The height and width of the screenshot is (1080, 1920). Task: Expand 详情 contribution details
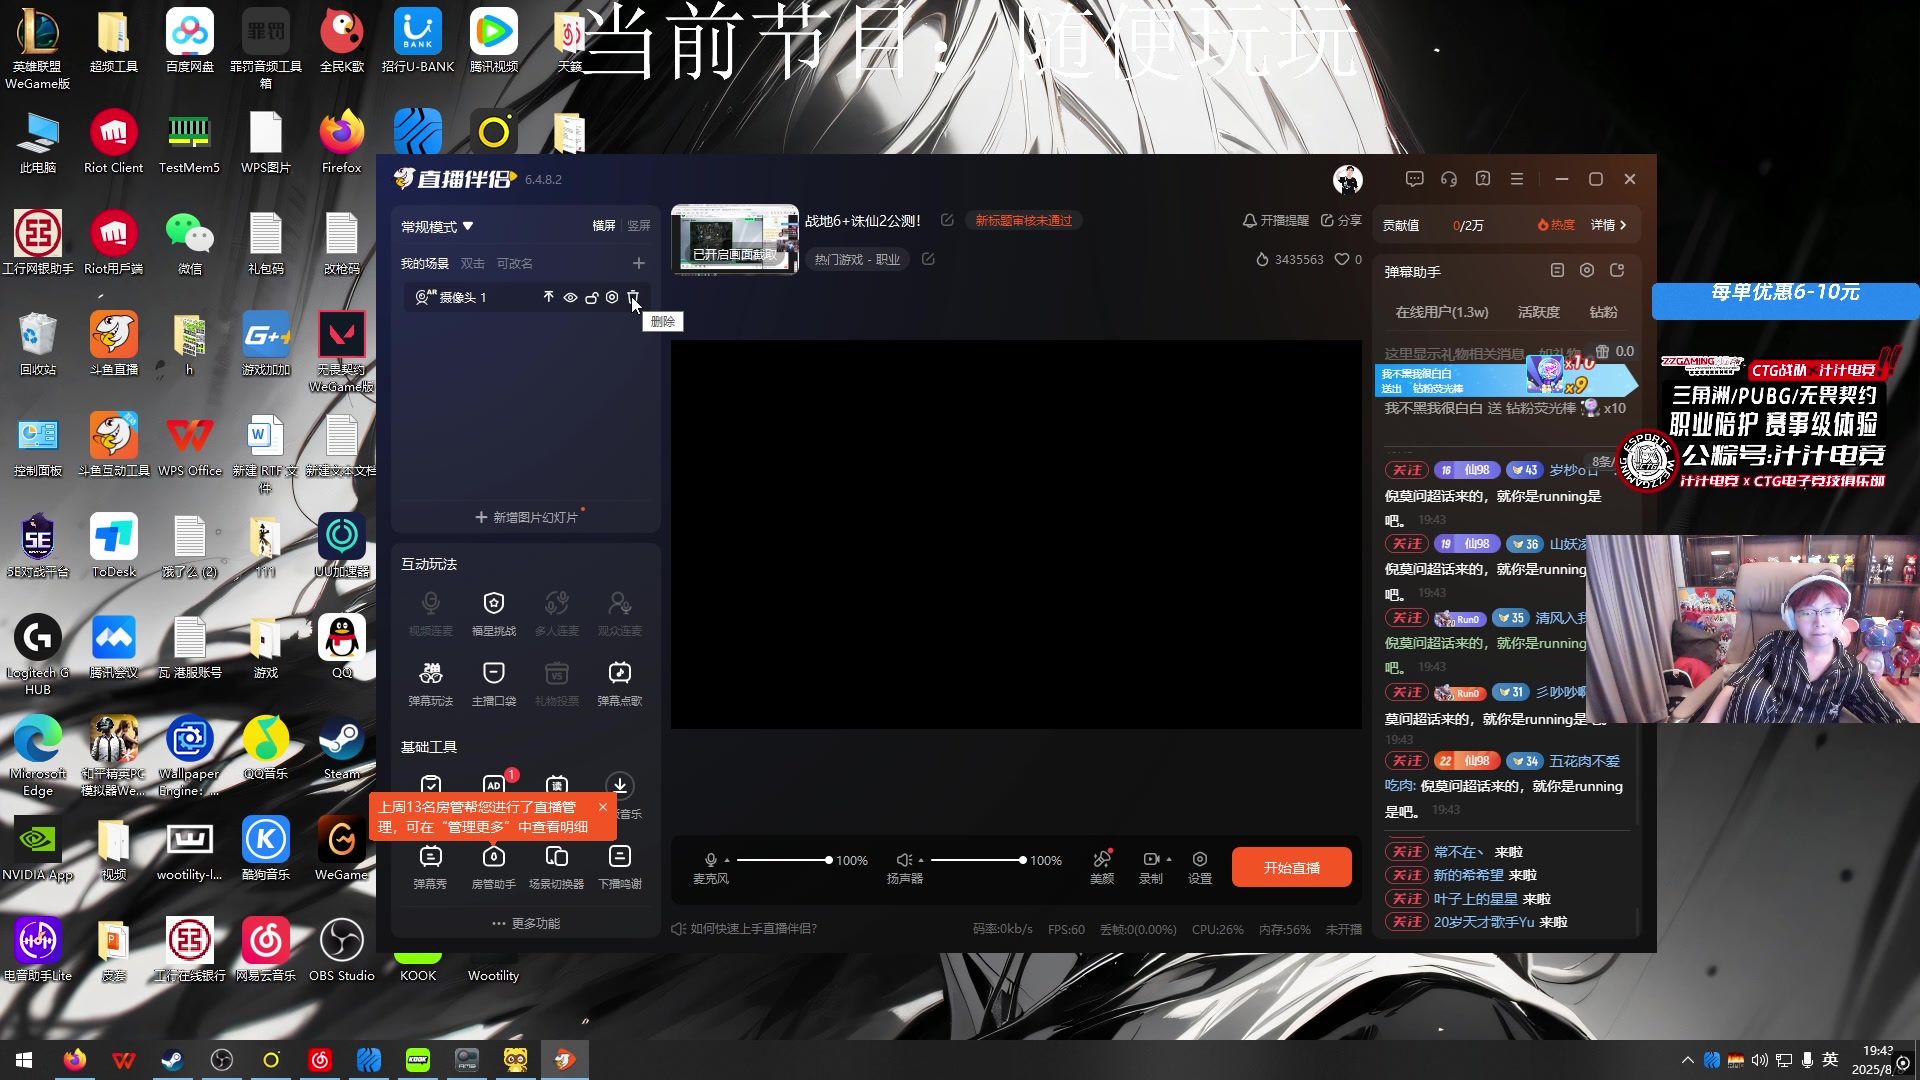(x=1609, y=225)
